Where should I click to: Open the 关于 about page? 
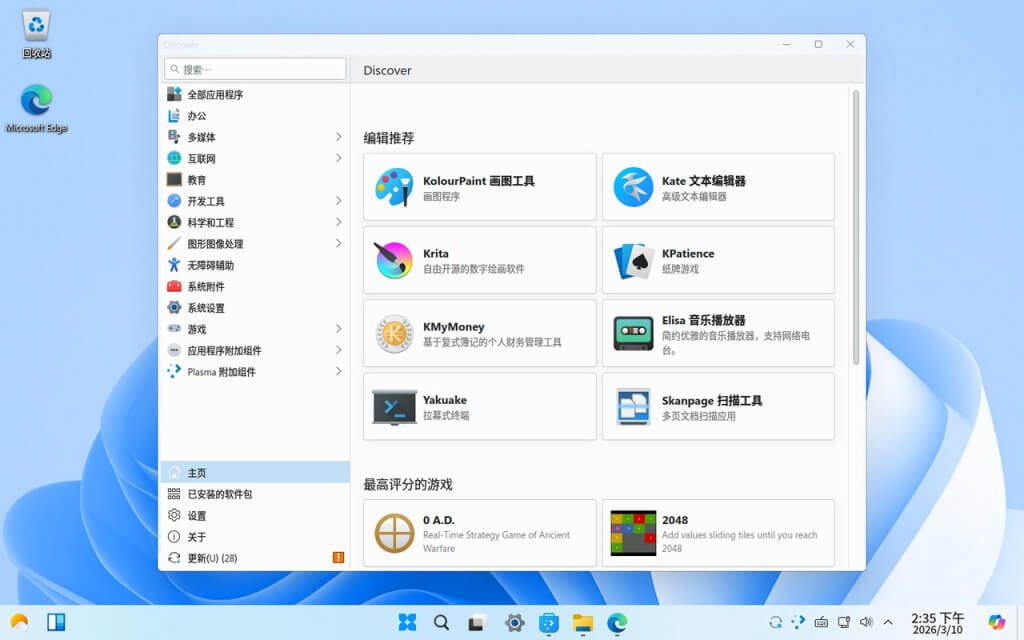click(255, 536)
